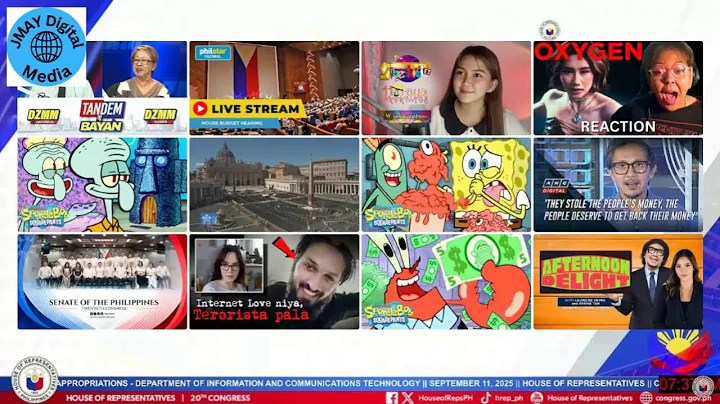Click the Philstar Global logo badge
Viewport: 720px width, 404px height.
pos(213,52)
